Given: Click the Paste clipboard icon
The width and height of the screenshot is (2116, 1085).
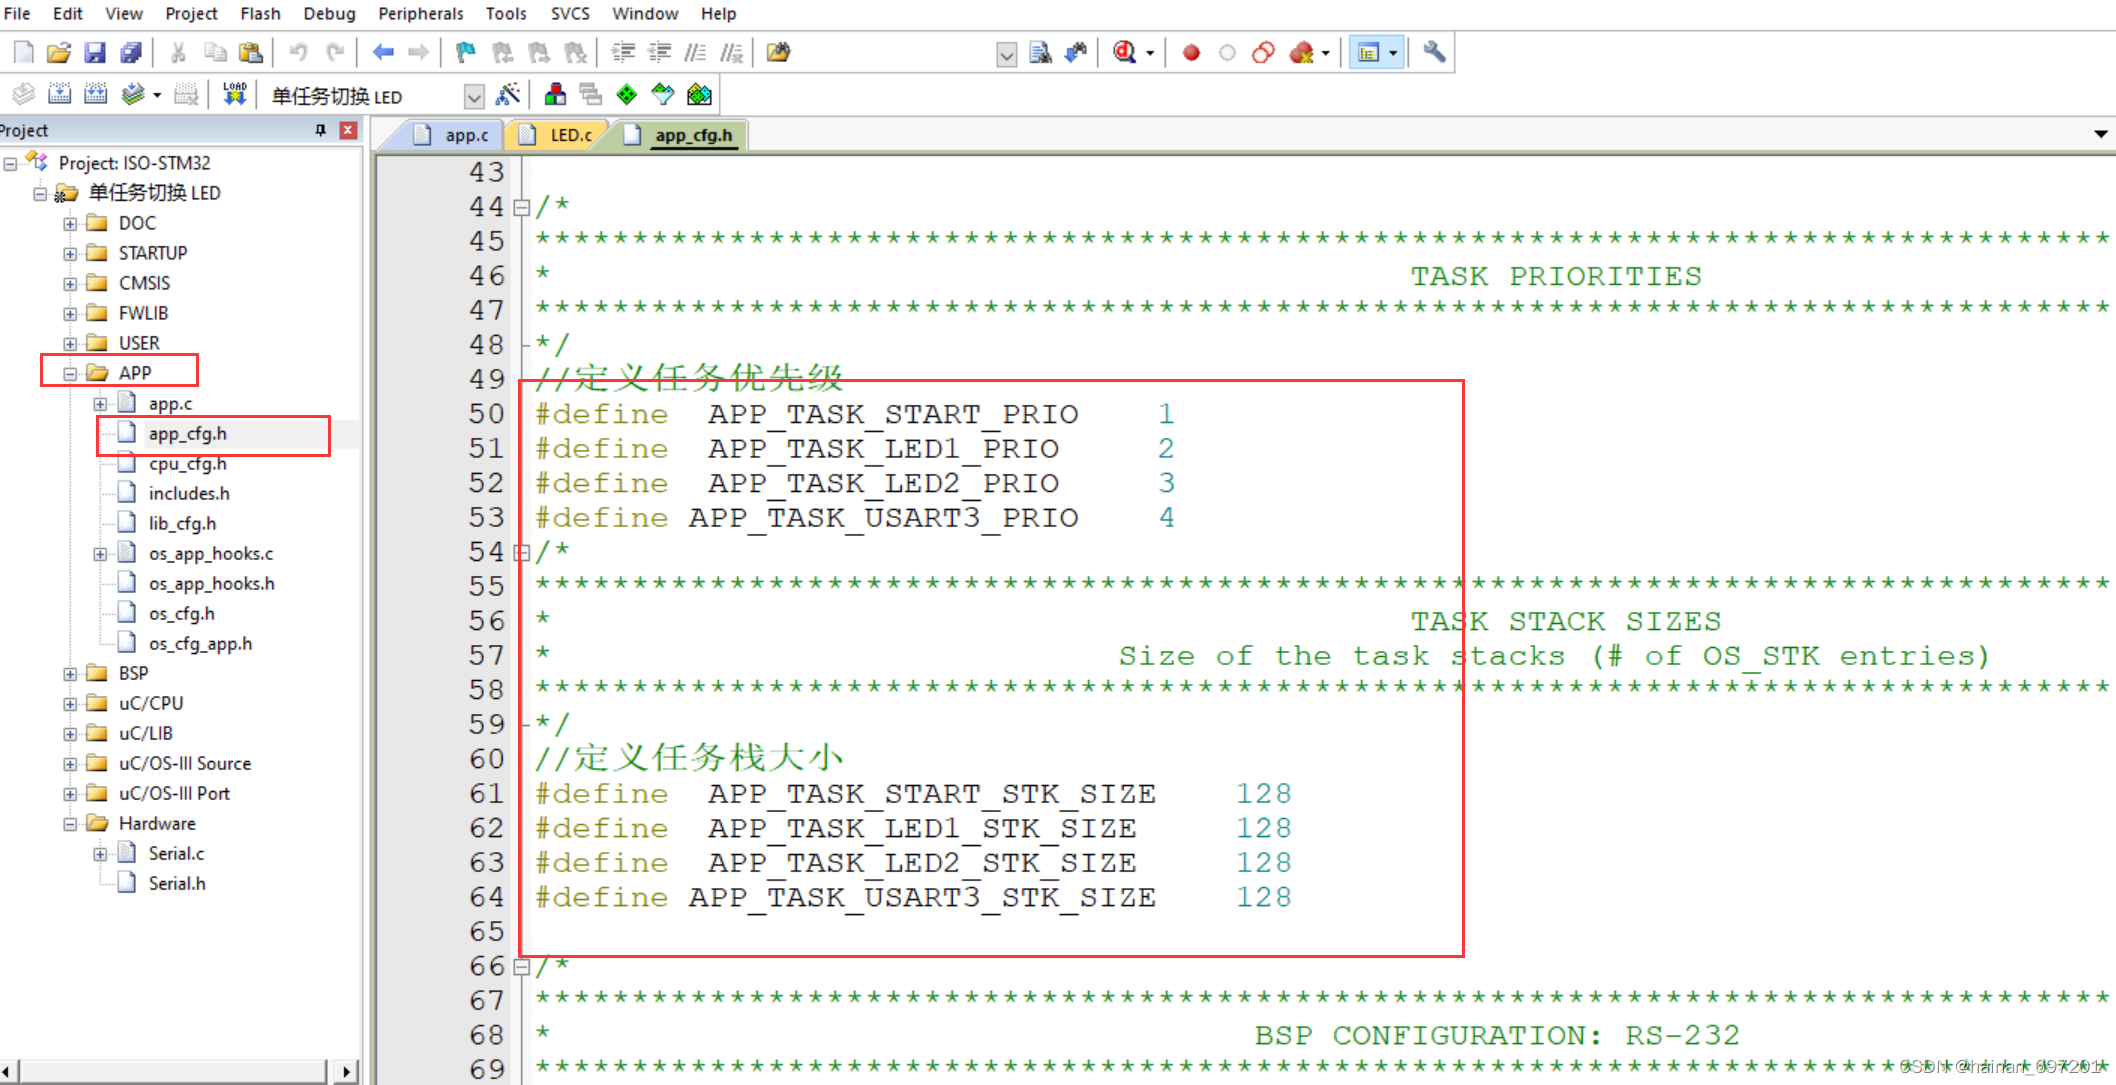Looking at the screenshot, I should click(x=251, y=52).
